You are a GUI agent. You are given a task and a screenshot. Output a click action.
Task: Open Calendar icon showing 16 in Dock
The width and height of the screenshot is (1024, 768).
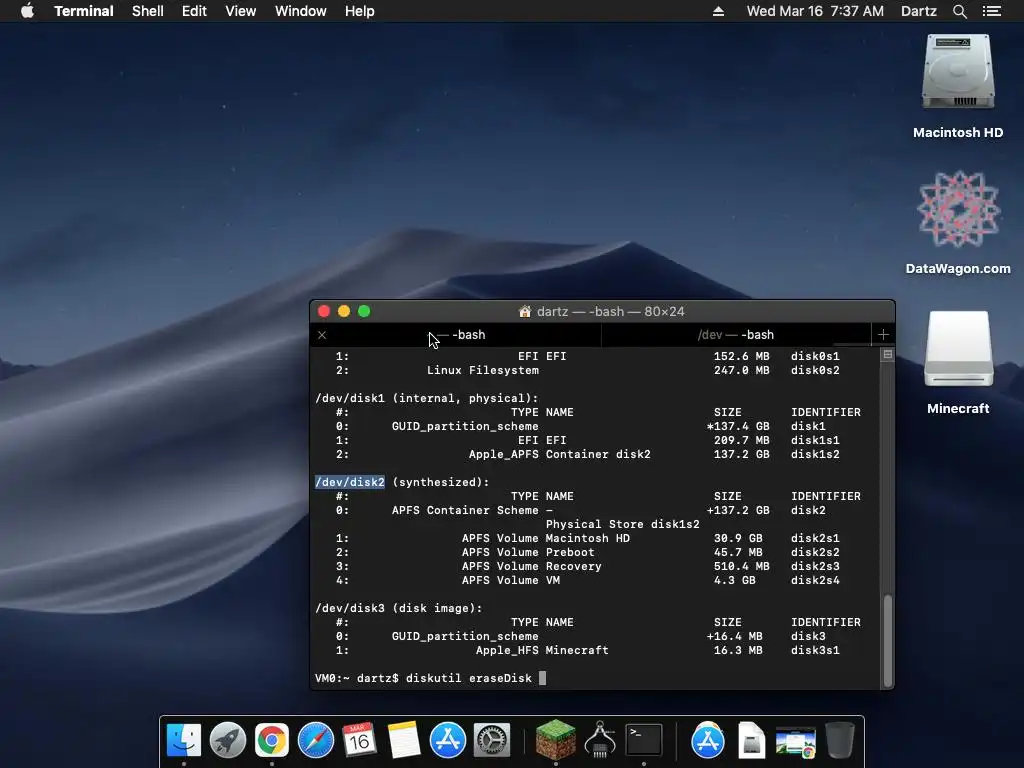[x=360, y=740]
